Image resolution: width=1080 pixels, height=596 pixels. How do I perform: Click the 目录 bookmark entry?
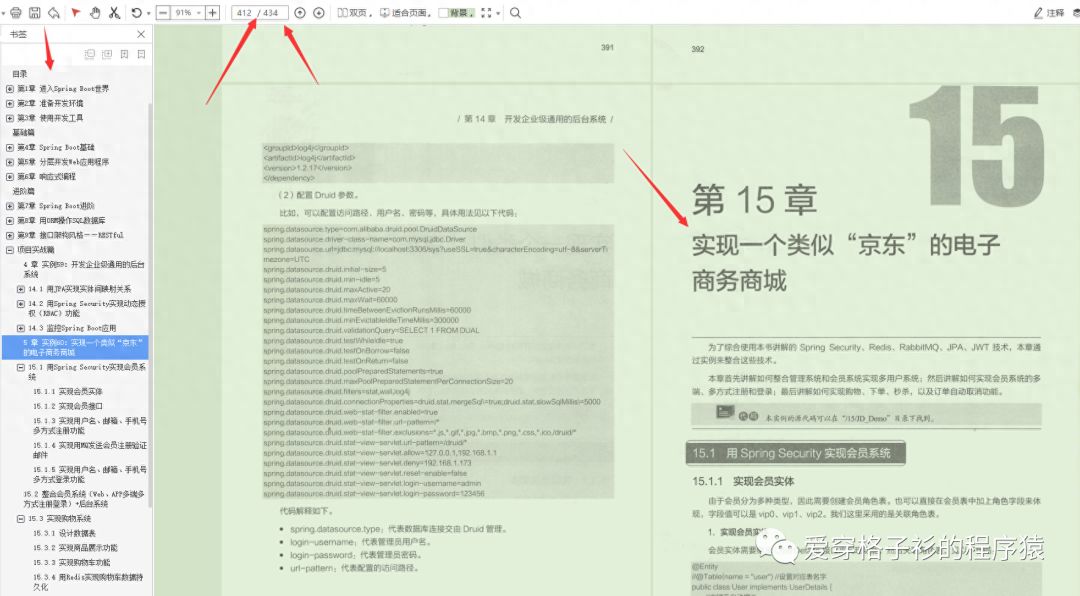point(20,74)
